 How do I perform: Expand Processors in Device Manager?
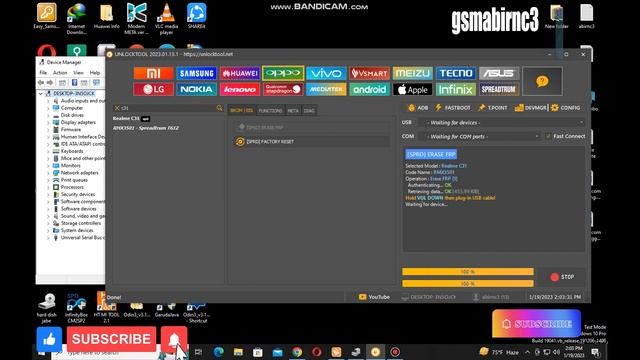coord(48,187)
